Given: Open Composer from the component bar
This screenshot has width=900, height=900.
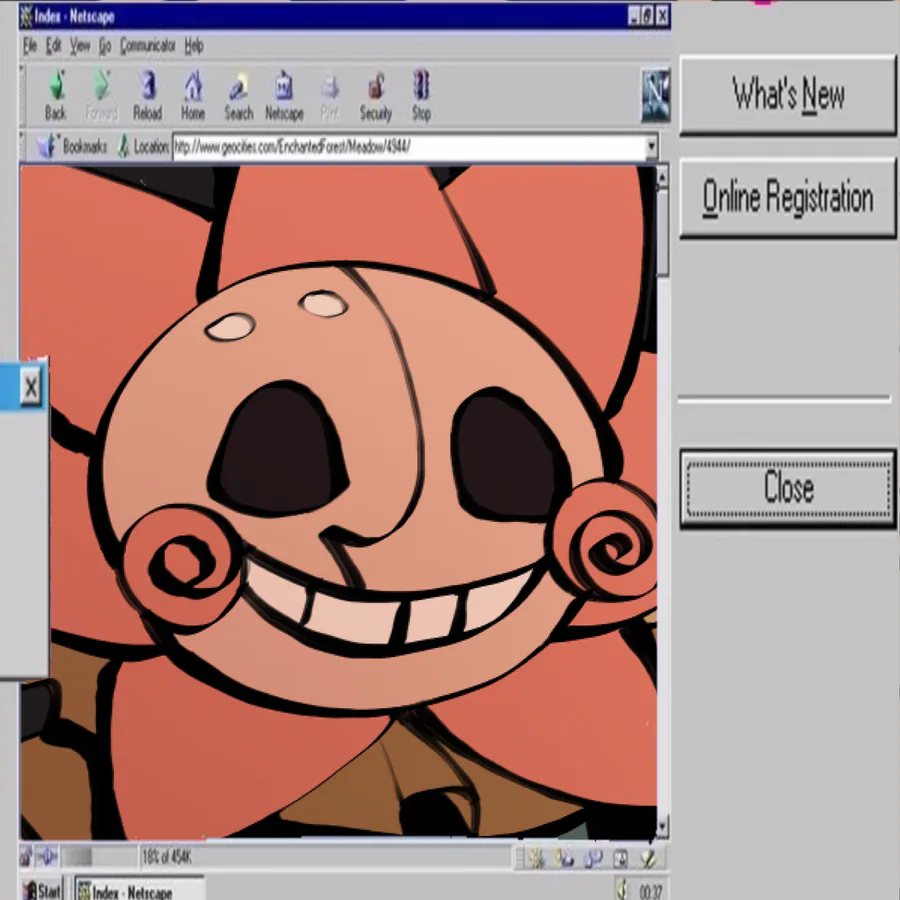Looking at the screenshot, I should click(x=649, y=858).
